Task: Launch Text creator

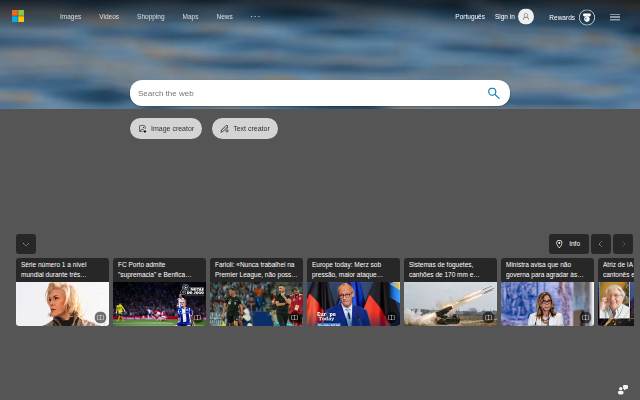Action: pos(245,129)
